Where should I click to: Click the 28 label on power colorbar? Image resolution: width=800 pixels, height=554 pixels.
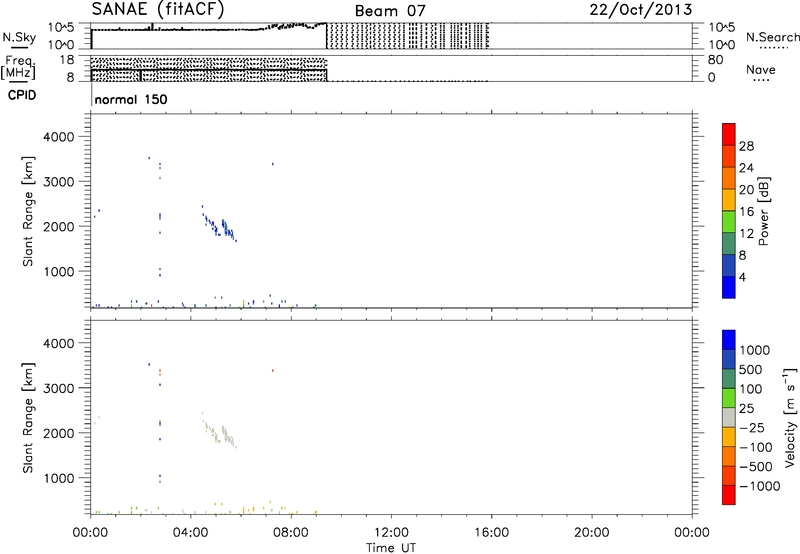pyautogui.click(x=746, y=146)
